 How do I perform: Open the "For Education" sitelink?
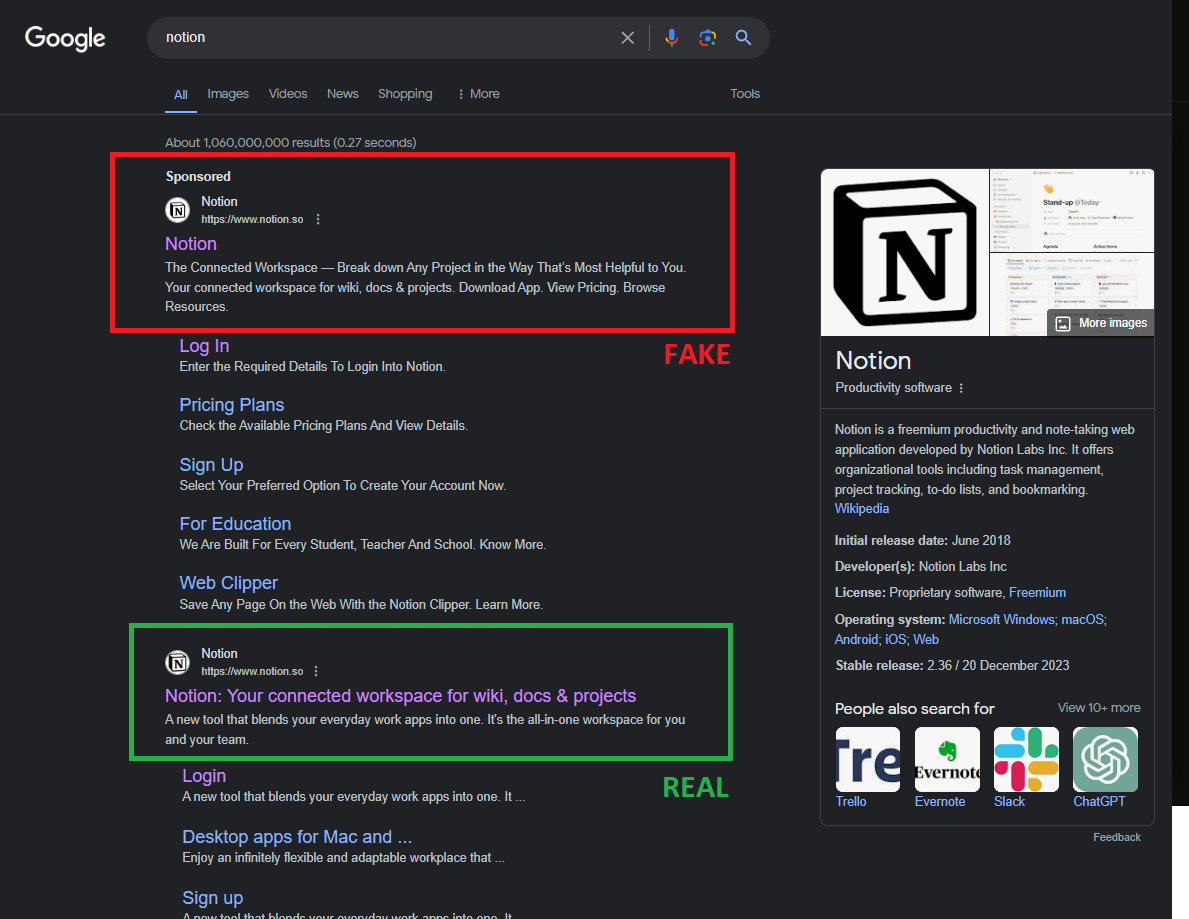[235, 524]
